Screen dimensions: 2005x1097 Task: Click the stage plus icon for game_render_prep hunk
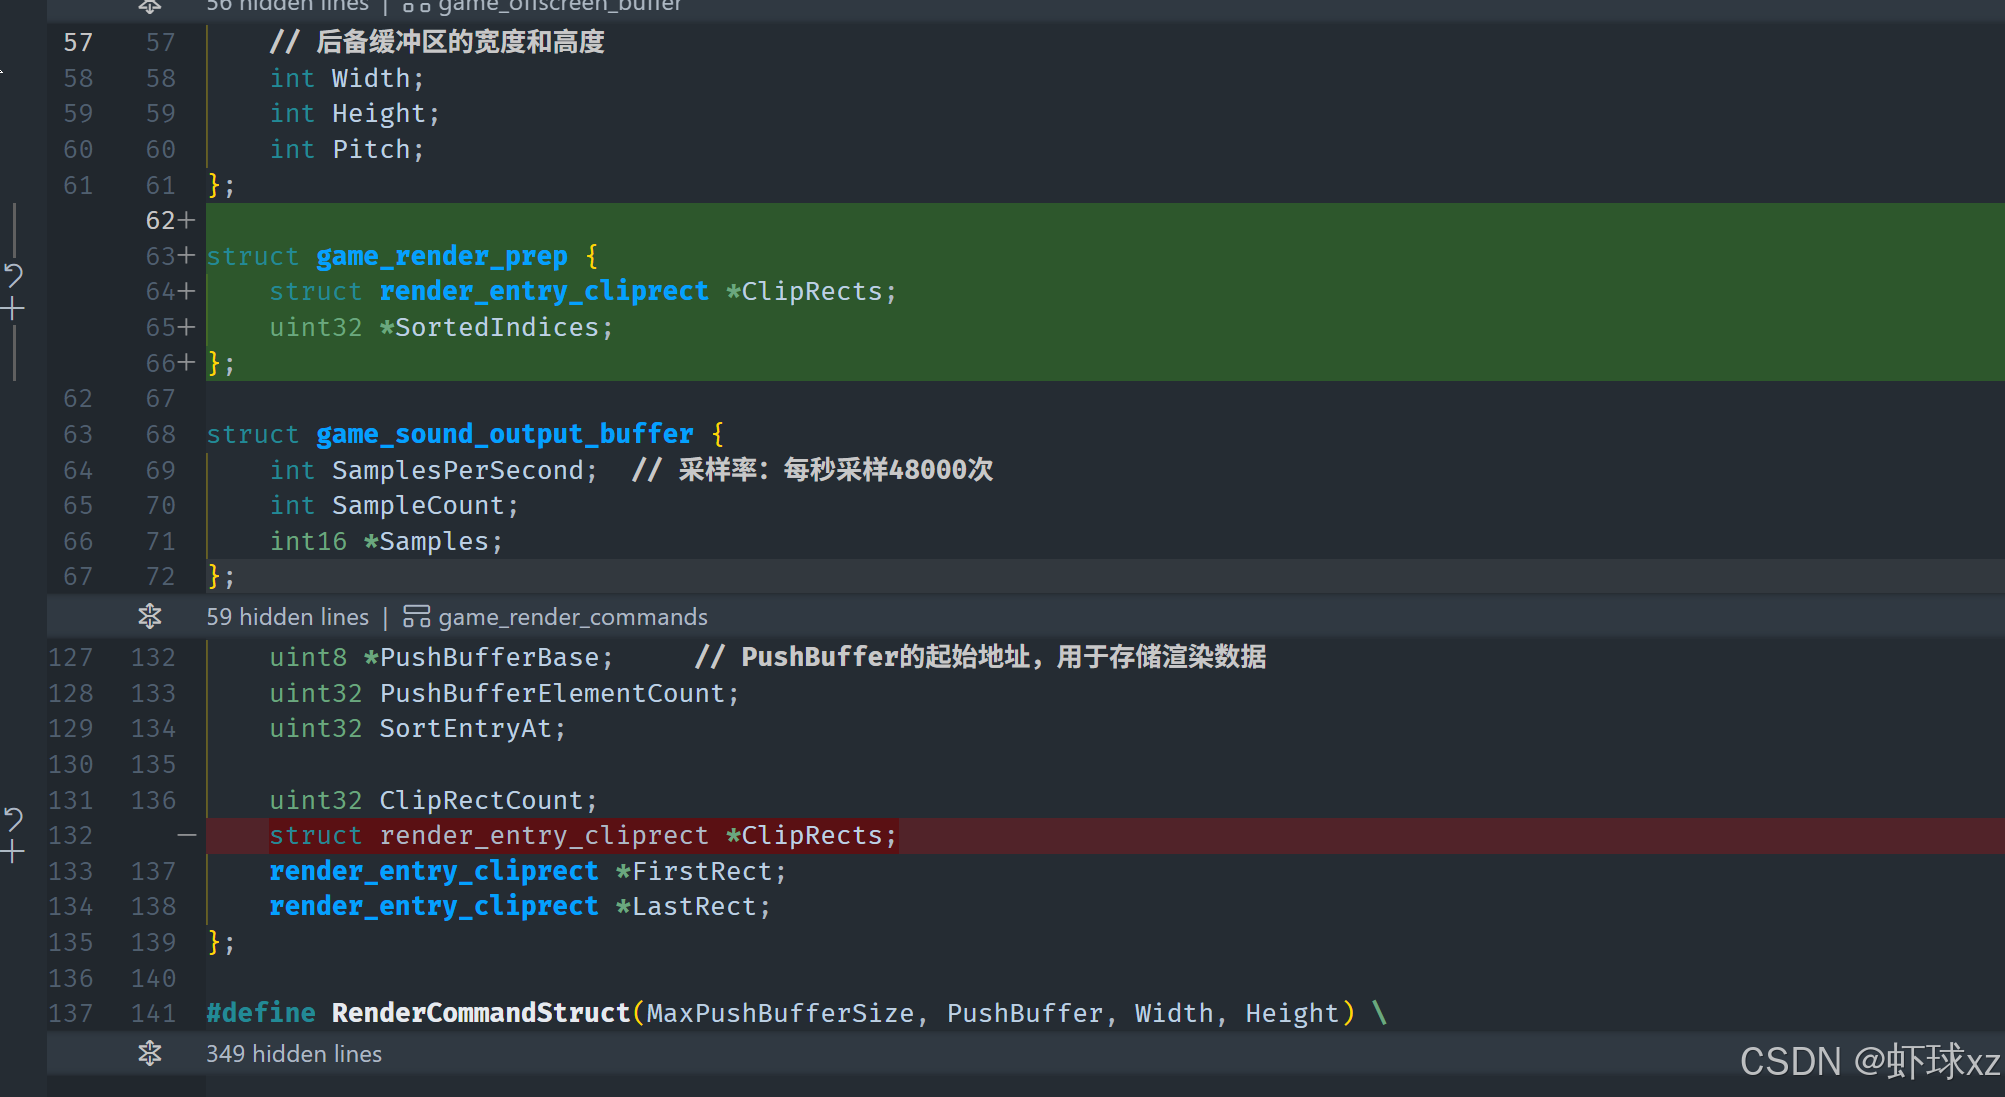click(x=13, y=309)
